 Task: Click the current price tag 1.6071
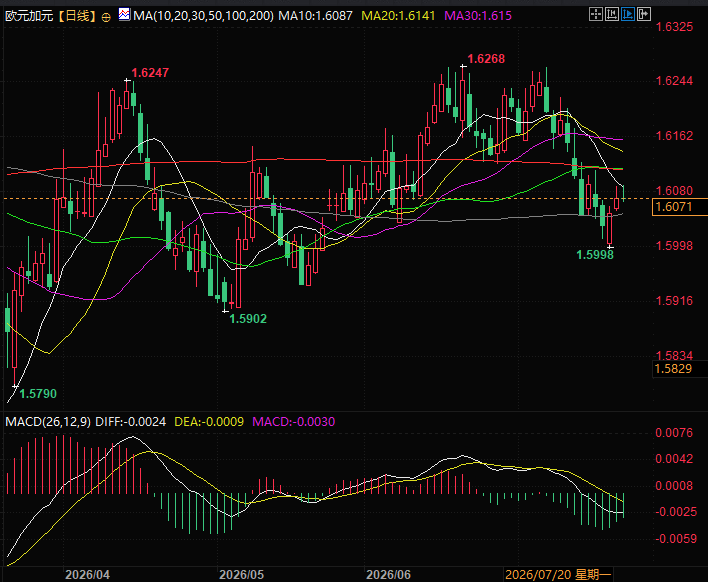(680, 207)
